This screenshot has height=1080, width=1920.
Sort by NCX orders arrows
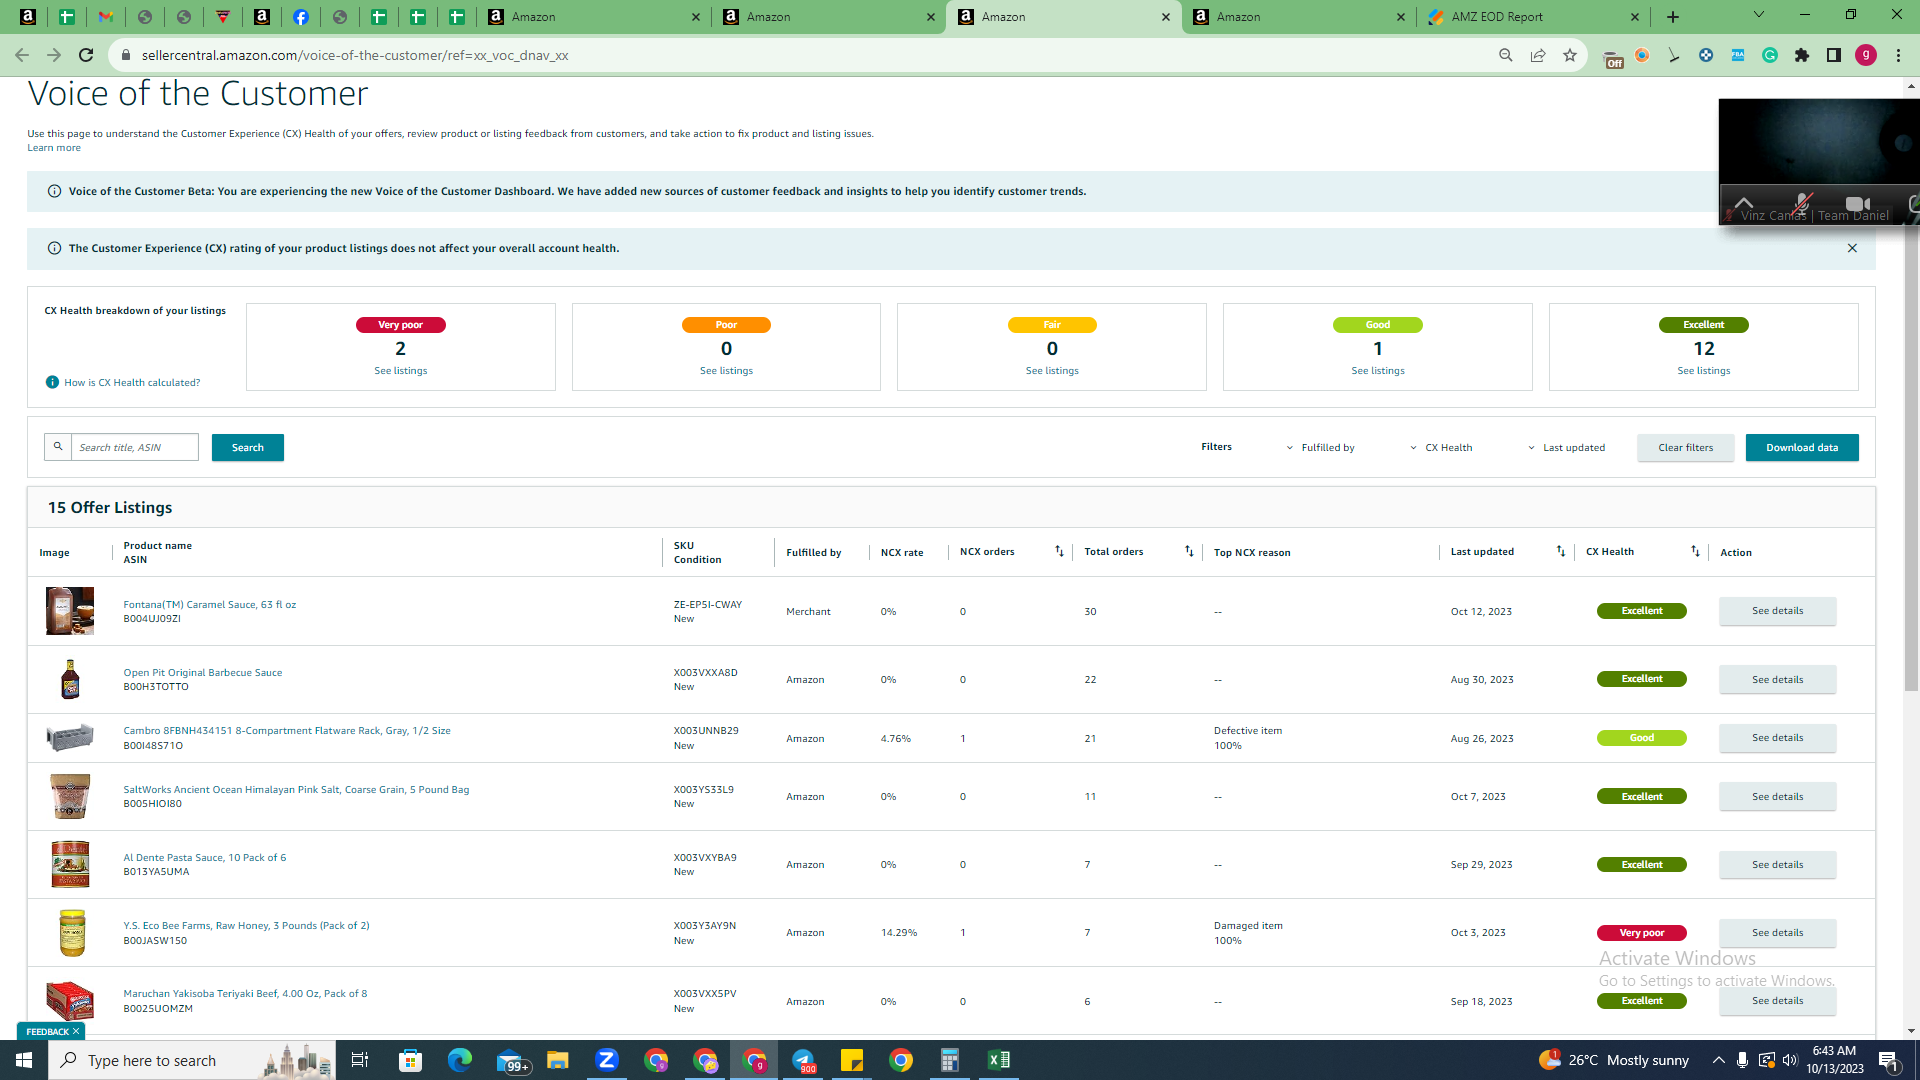(x=1059, y=551)
